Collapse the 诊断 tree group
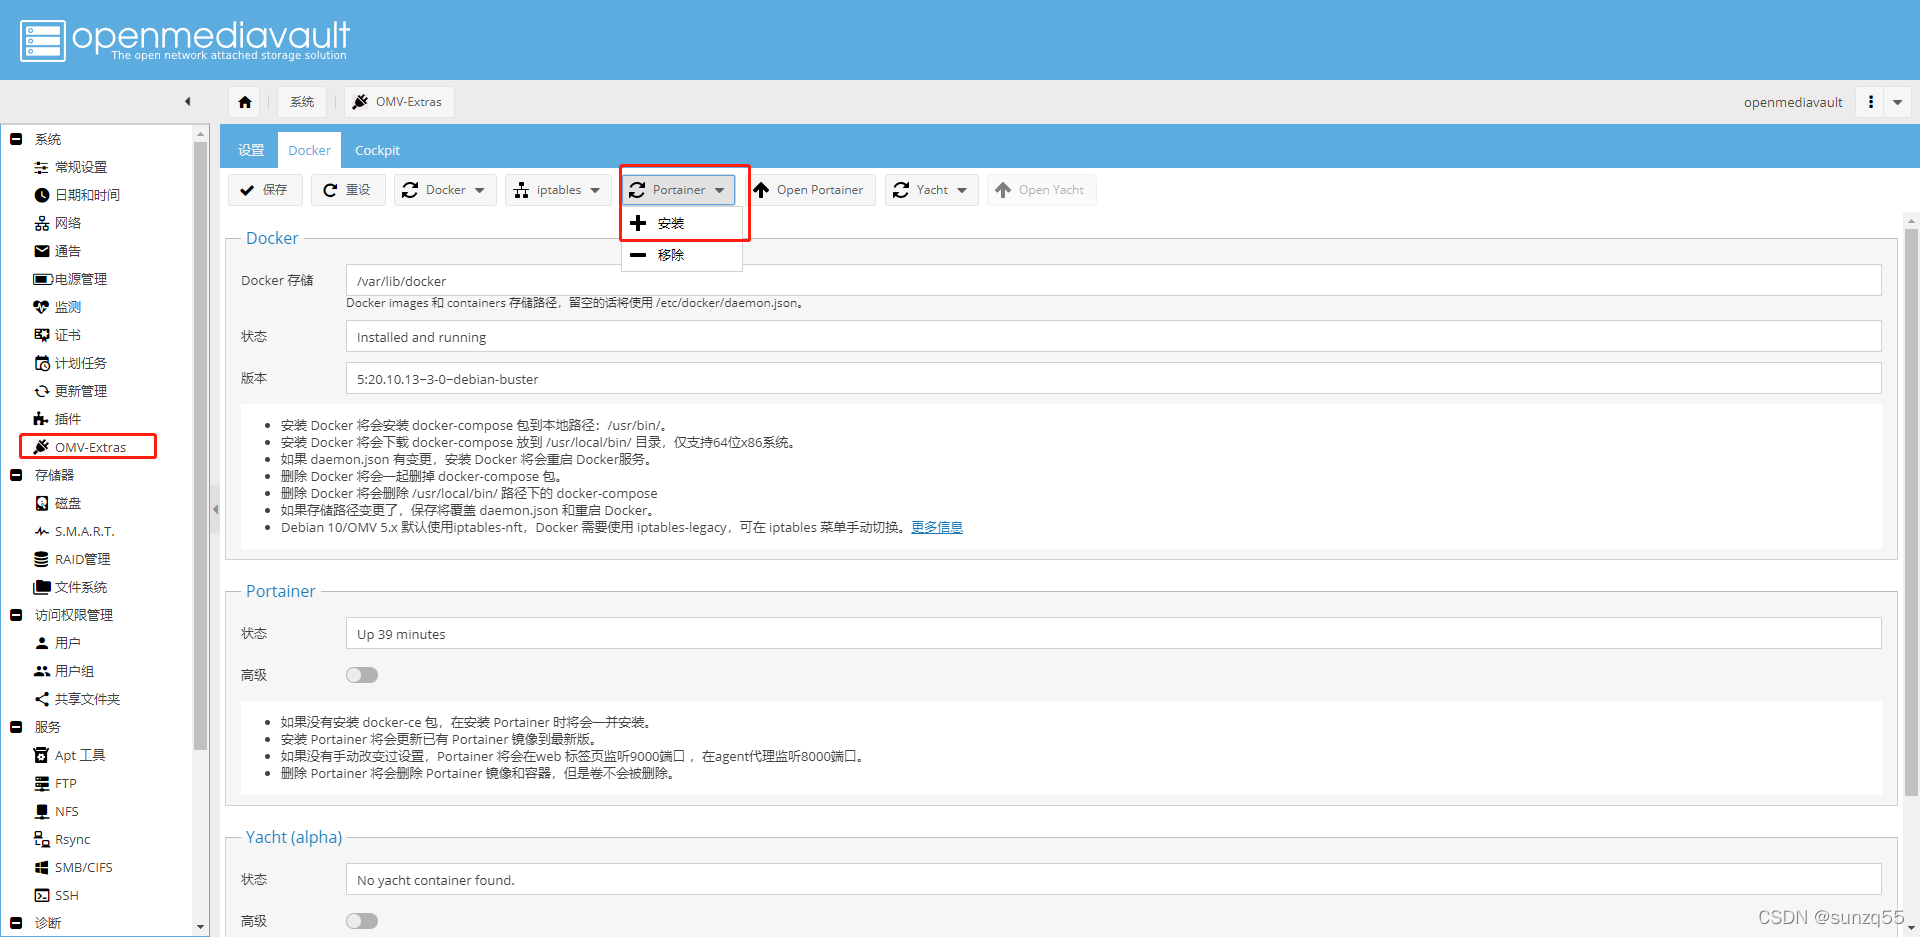The width and height of the screenshot is (1920, 937). [x=16, y=923]
